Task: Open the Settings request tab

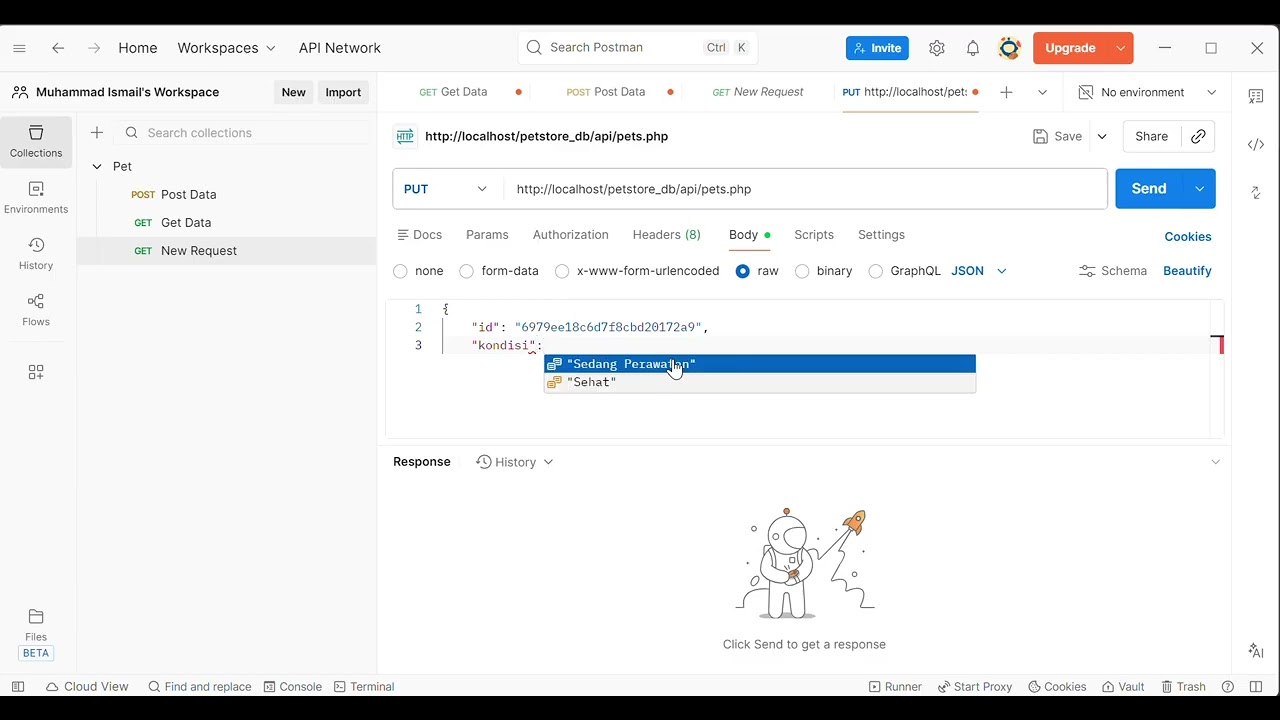Action: tap(881, 235)
